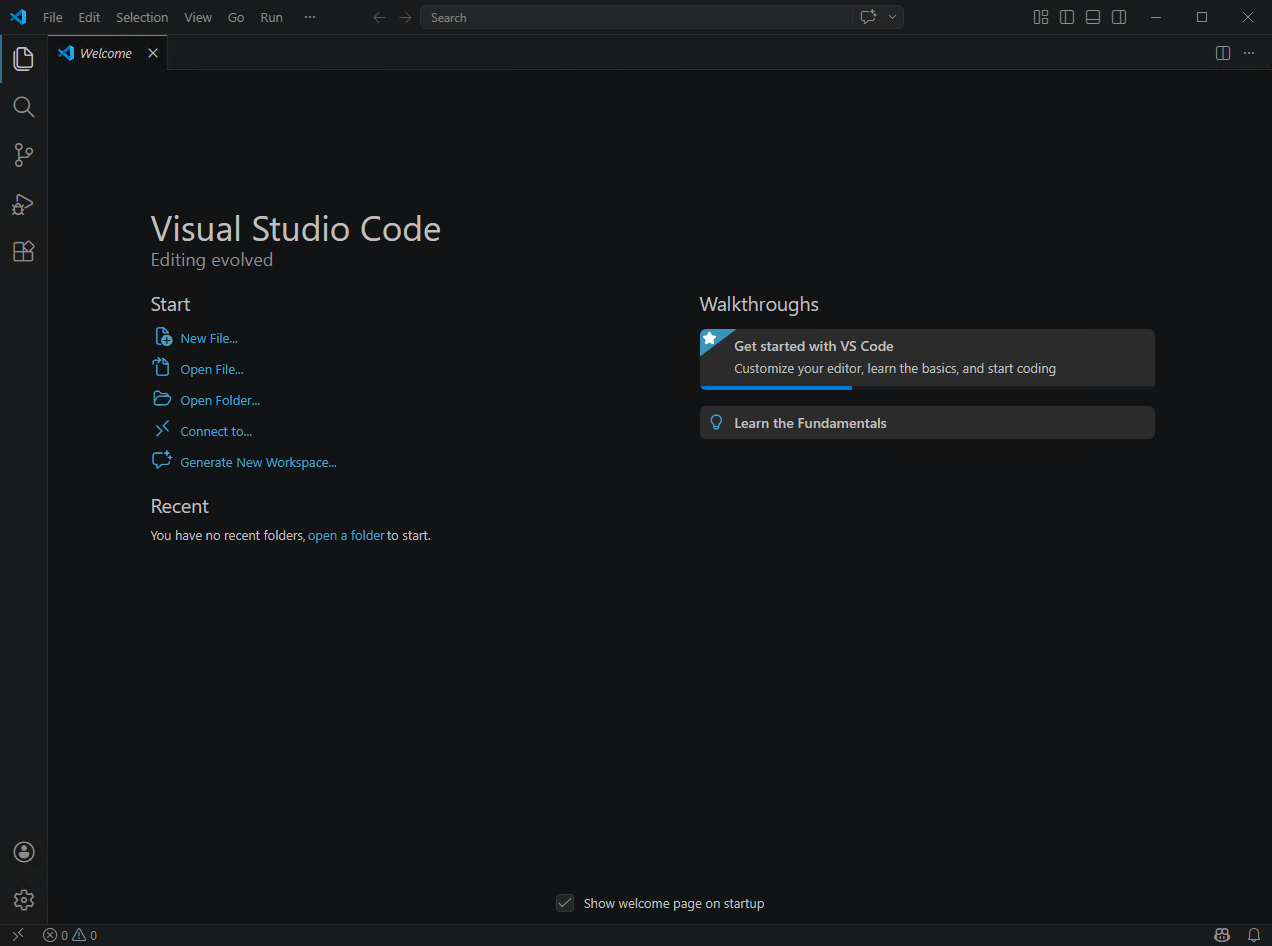Screen dimensions: 1272x946
Task: Go back using the left arrow
Action: click(x=379, y=17)
